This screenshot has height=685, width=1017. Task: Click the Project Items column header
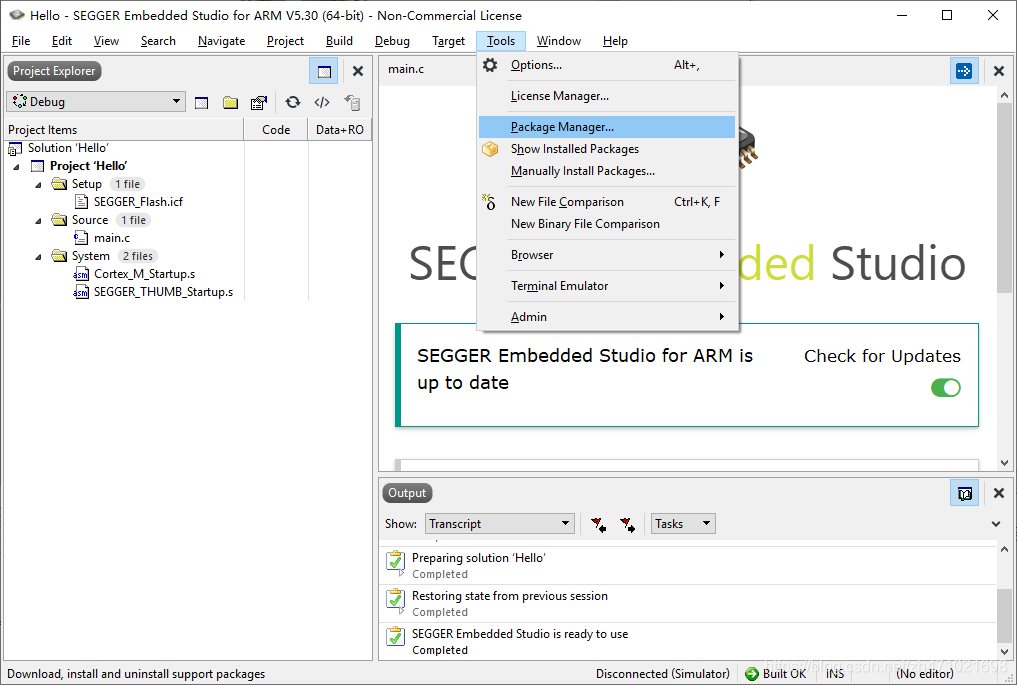click(x=124, y=130)
